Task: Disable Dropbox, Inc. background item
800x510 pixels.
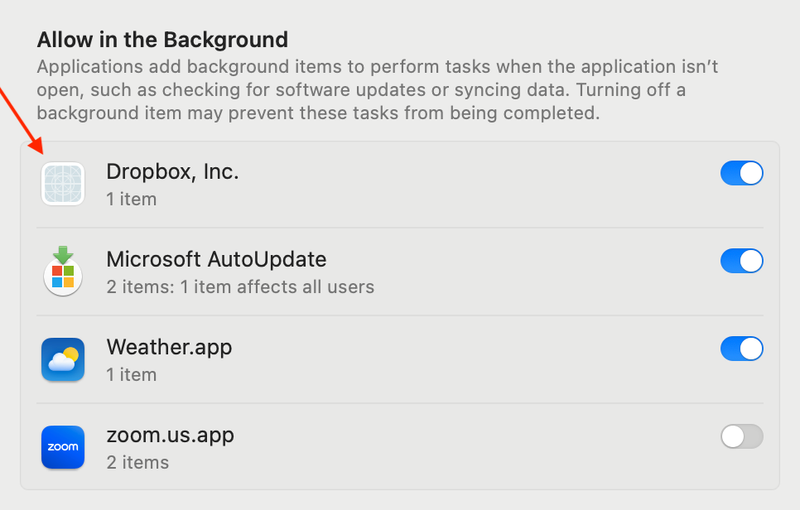Action: click(741, 173)
